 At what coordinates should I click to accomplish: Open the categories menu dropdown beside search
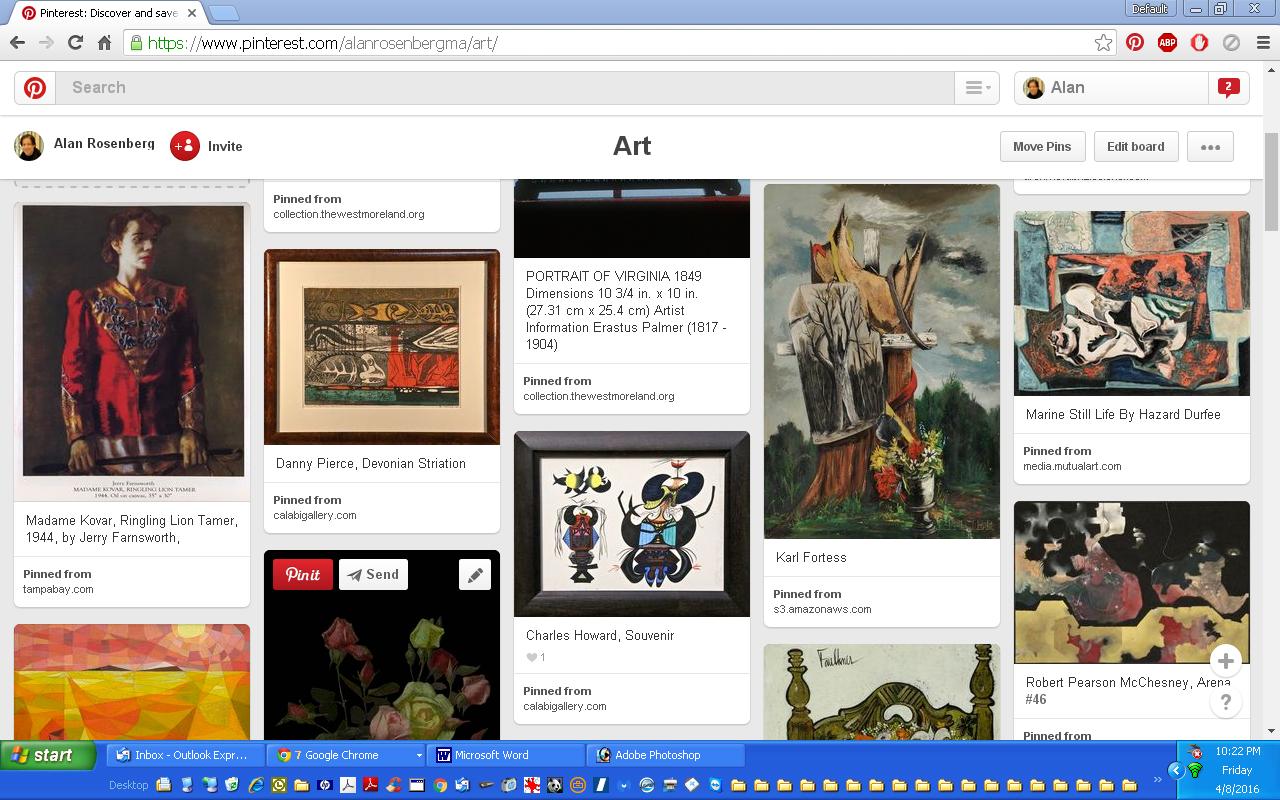(977, 88)
